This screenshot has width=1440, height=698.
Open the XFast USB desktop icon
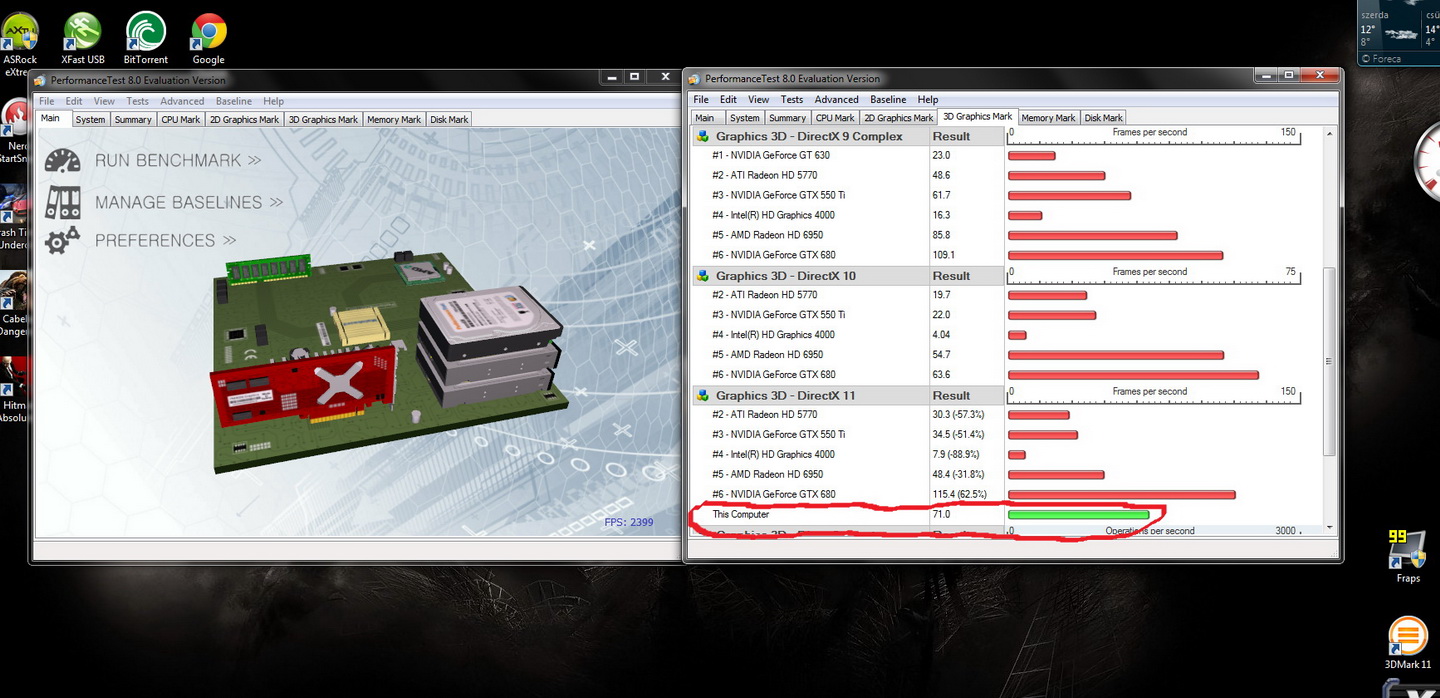coord(82,40)
